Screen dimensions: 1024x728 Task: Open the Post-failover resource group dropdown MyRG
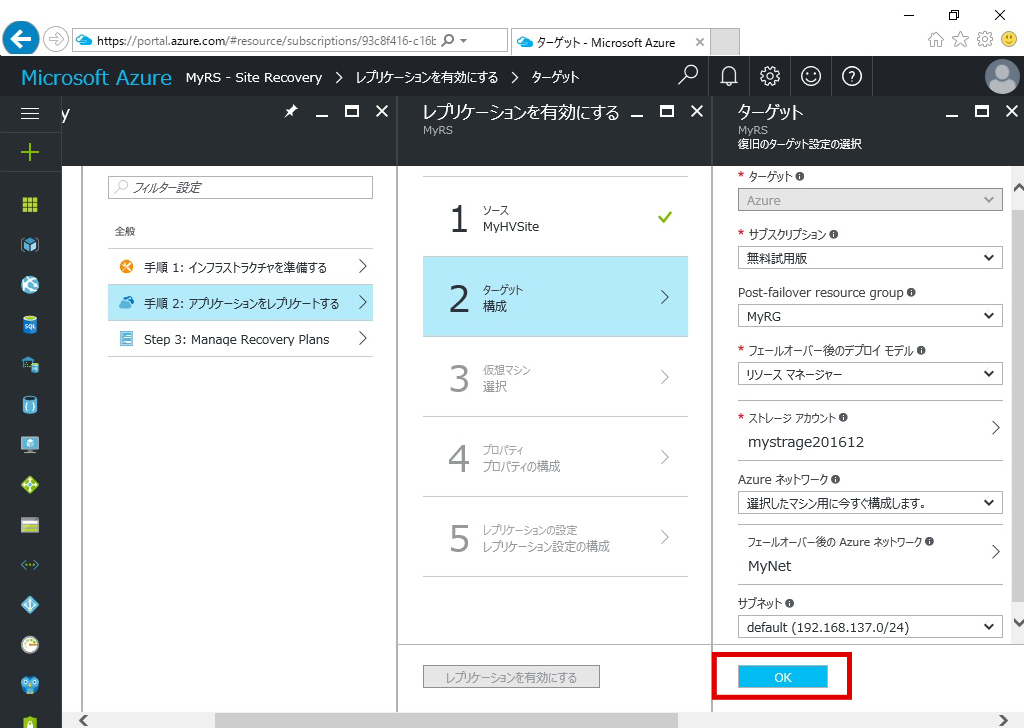[x=870, y=316]
